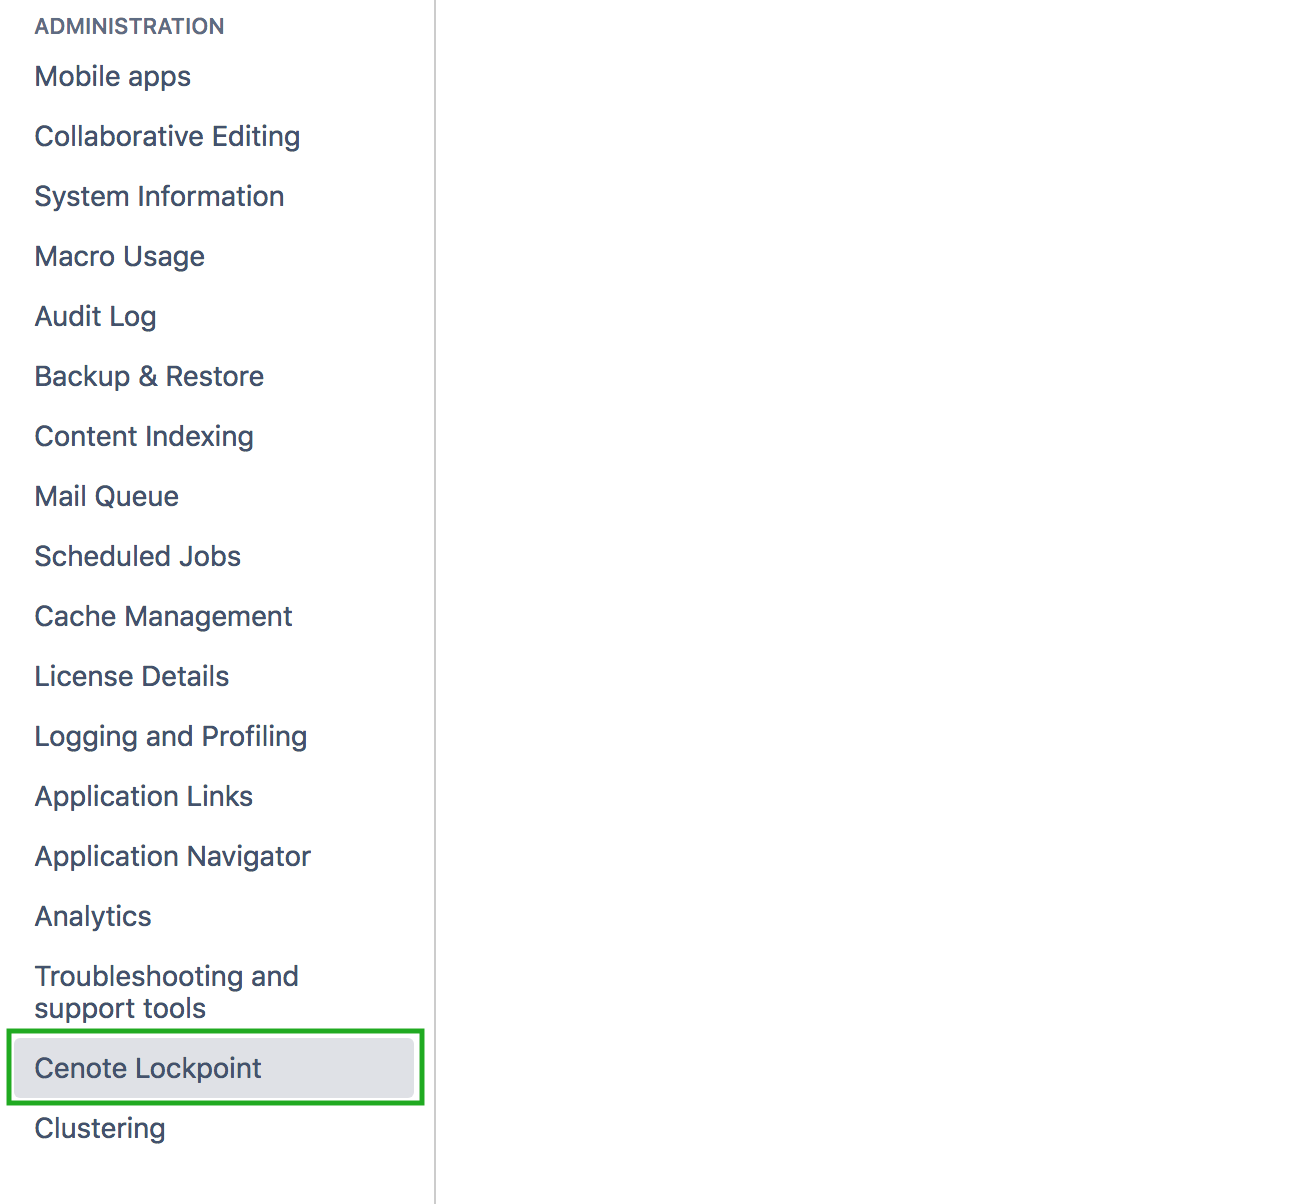Open System Information
This screenshot has height=1204, width=1305.
(159, 197)
